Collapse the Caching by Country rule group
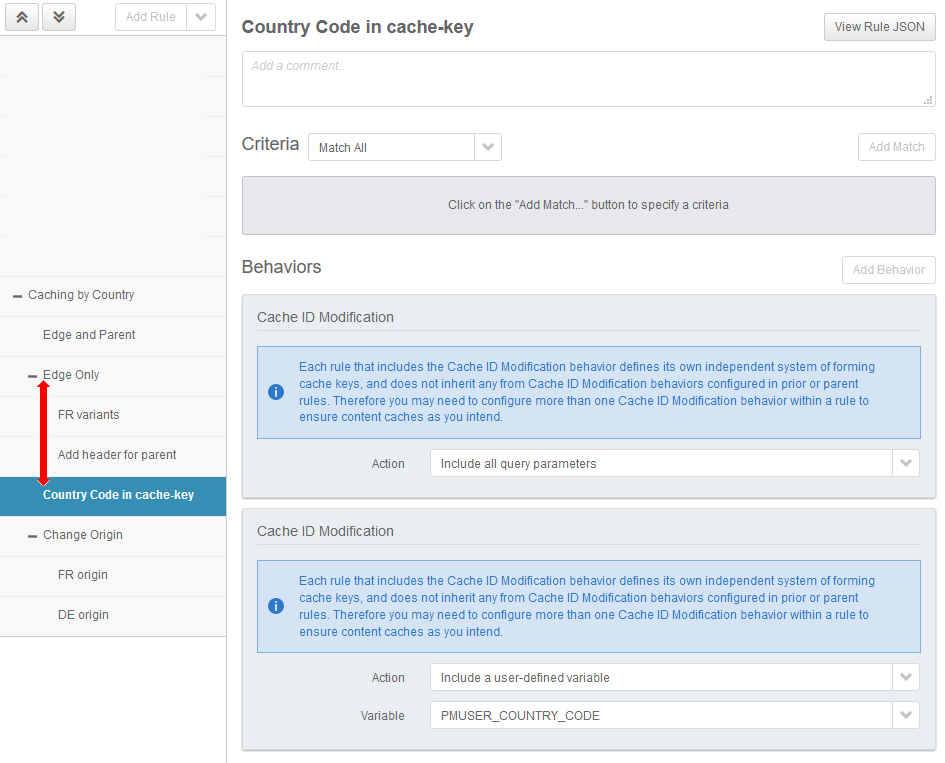The height and width of the screenshot is (763, 945). (17, 296)
